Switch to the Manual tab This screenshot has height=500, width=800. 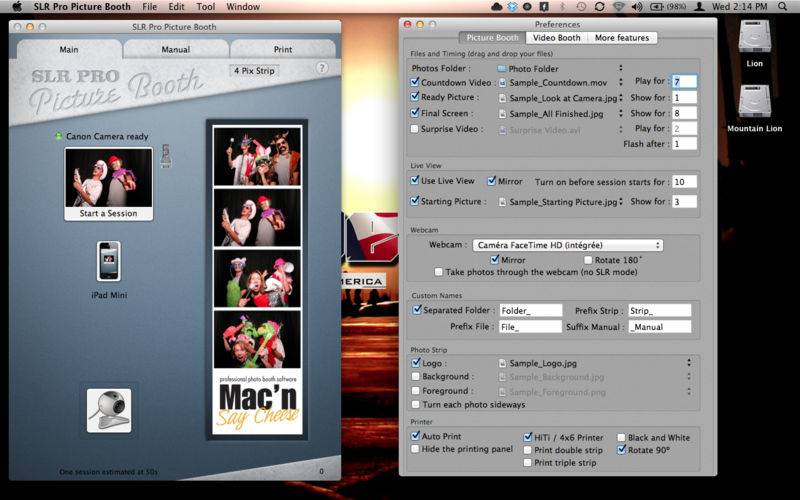[x=176, y=49]
